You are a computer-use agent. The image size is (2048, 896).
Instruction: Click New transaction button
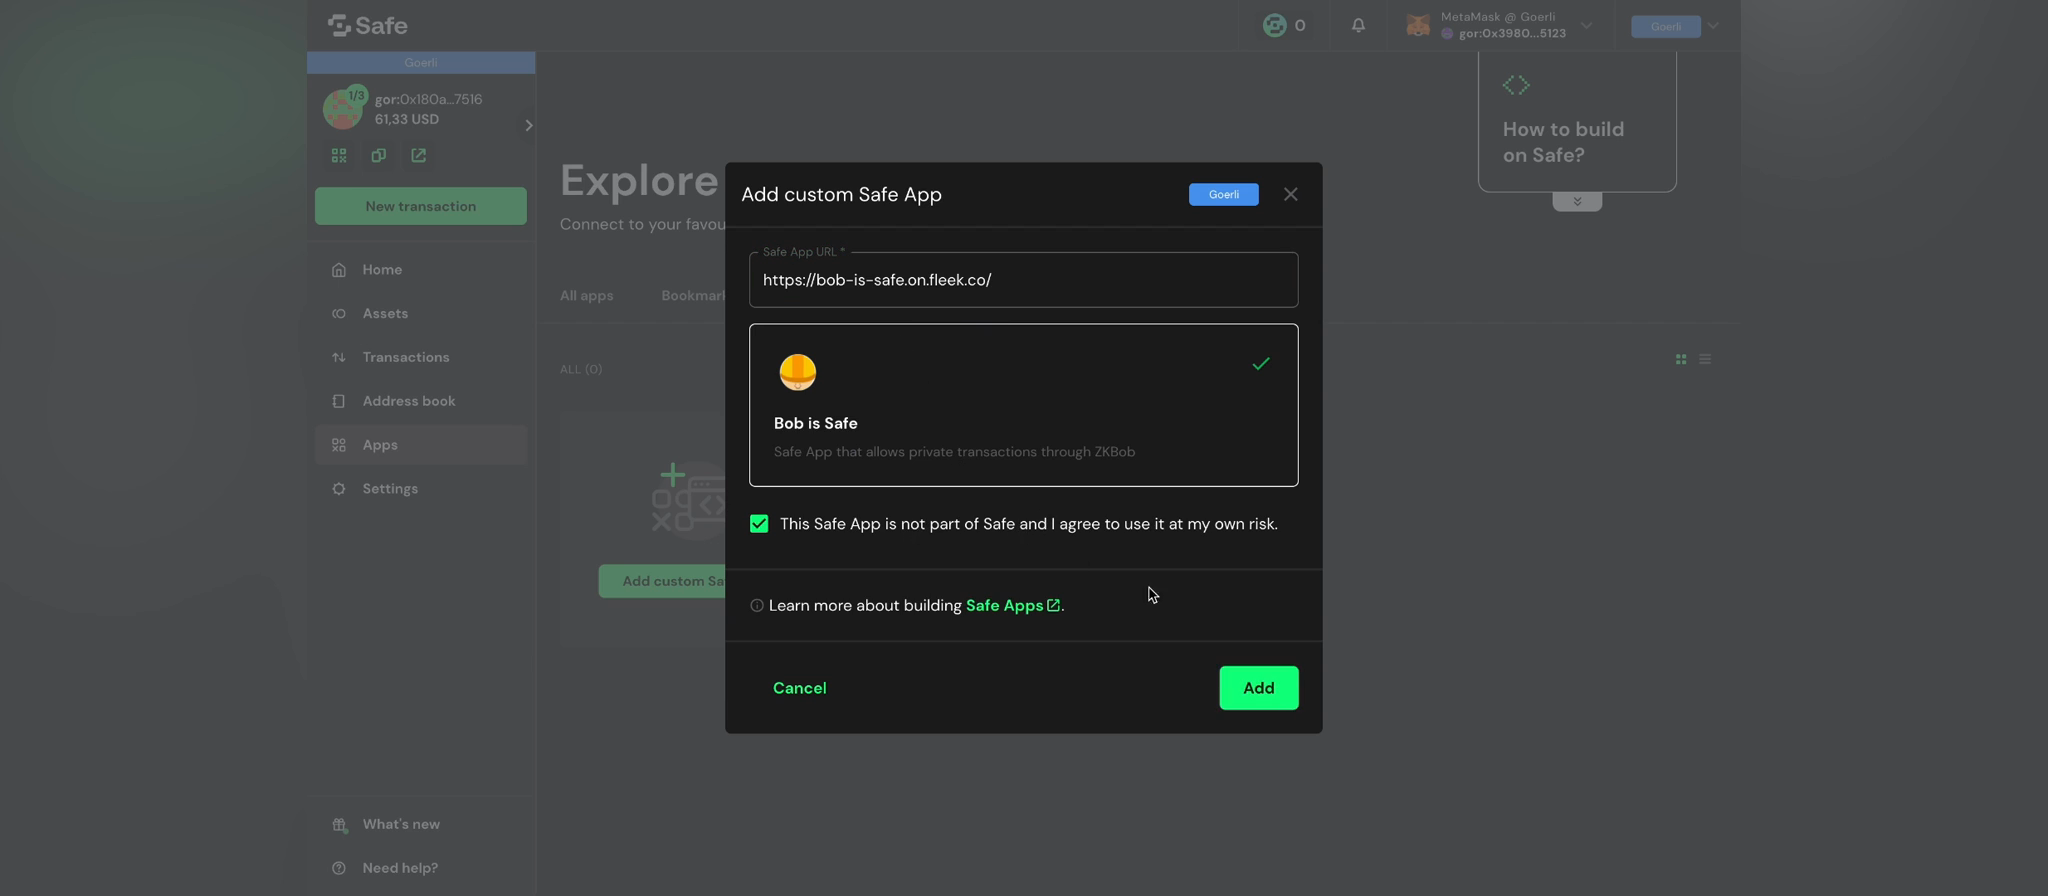420,206
